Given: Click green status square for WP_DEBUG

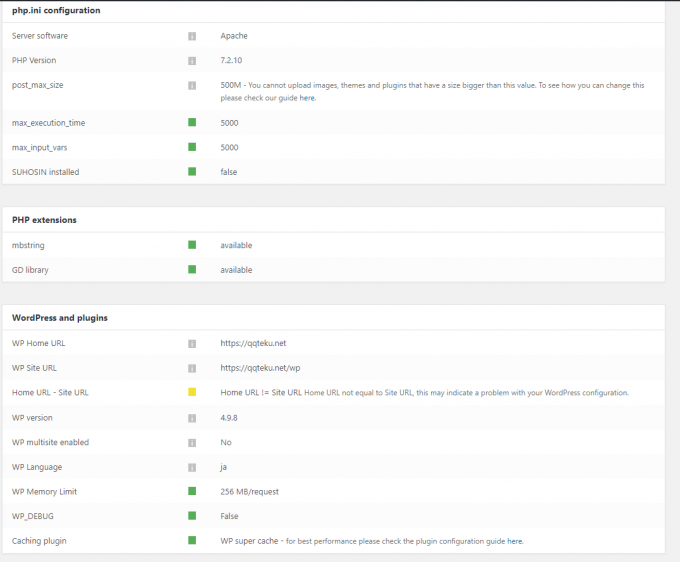Looking at the screenshot, I should coord(192,516).
